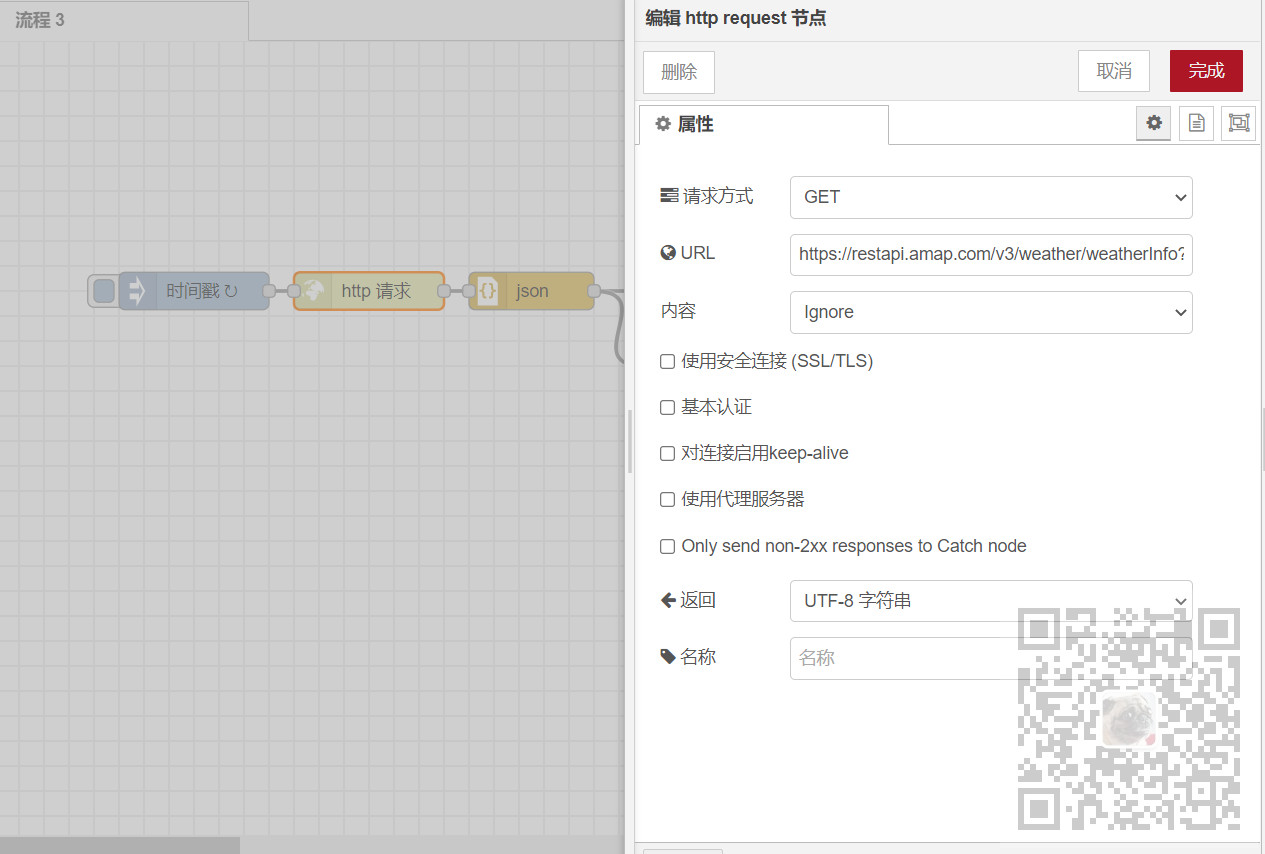Click the 编辑 http request 节点 title
Image resolution: width=1265 pixels, height=854 pixels.
pos(736,18)
